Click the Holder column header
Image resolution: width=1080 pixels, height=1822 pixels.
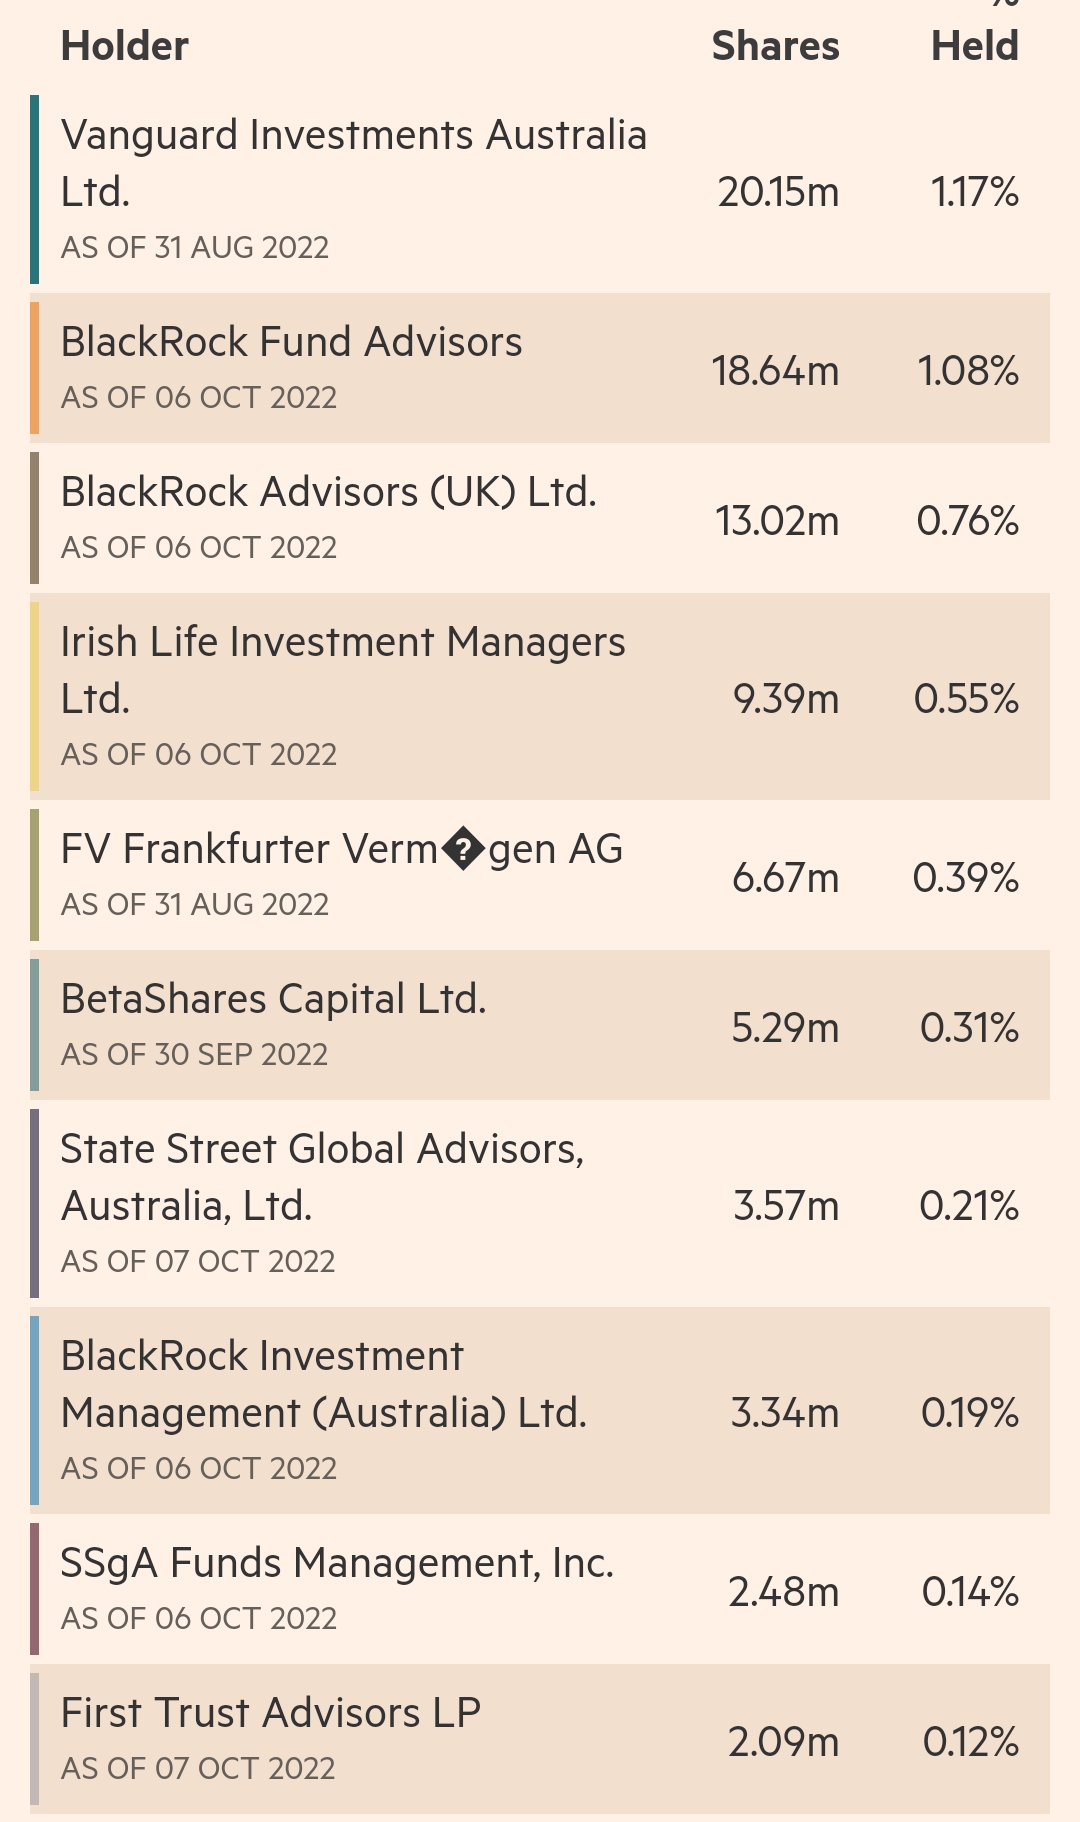pyautogui.click(x=125, y=46)
